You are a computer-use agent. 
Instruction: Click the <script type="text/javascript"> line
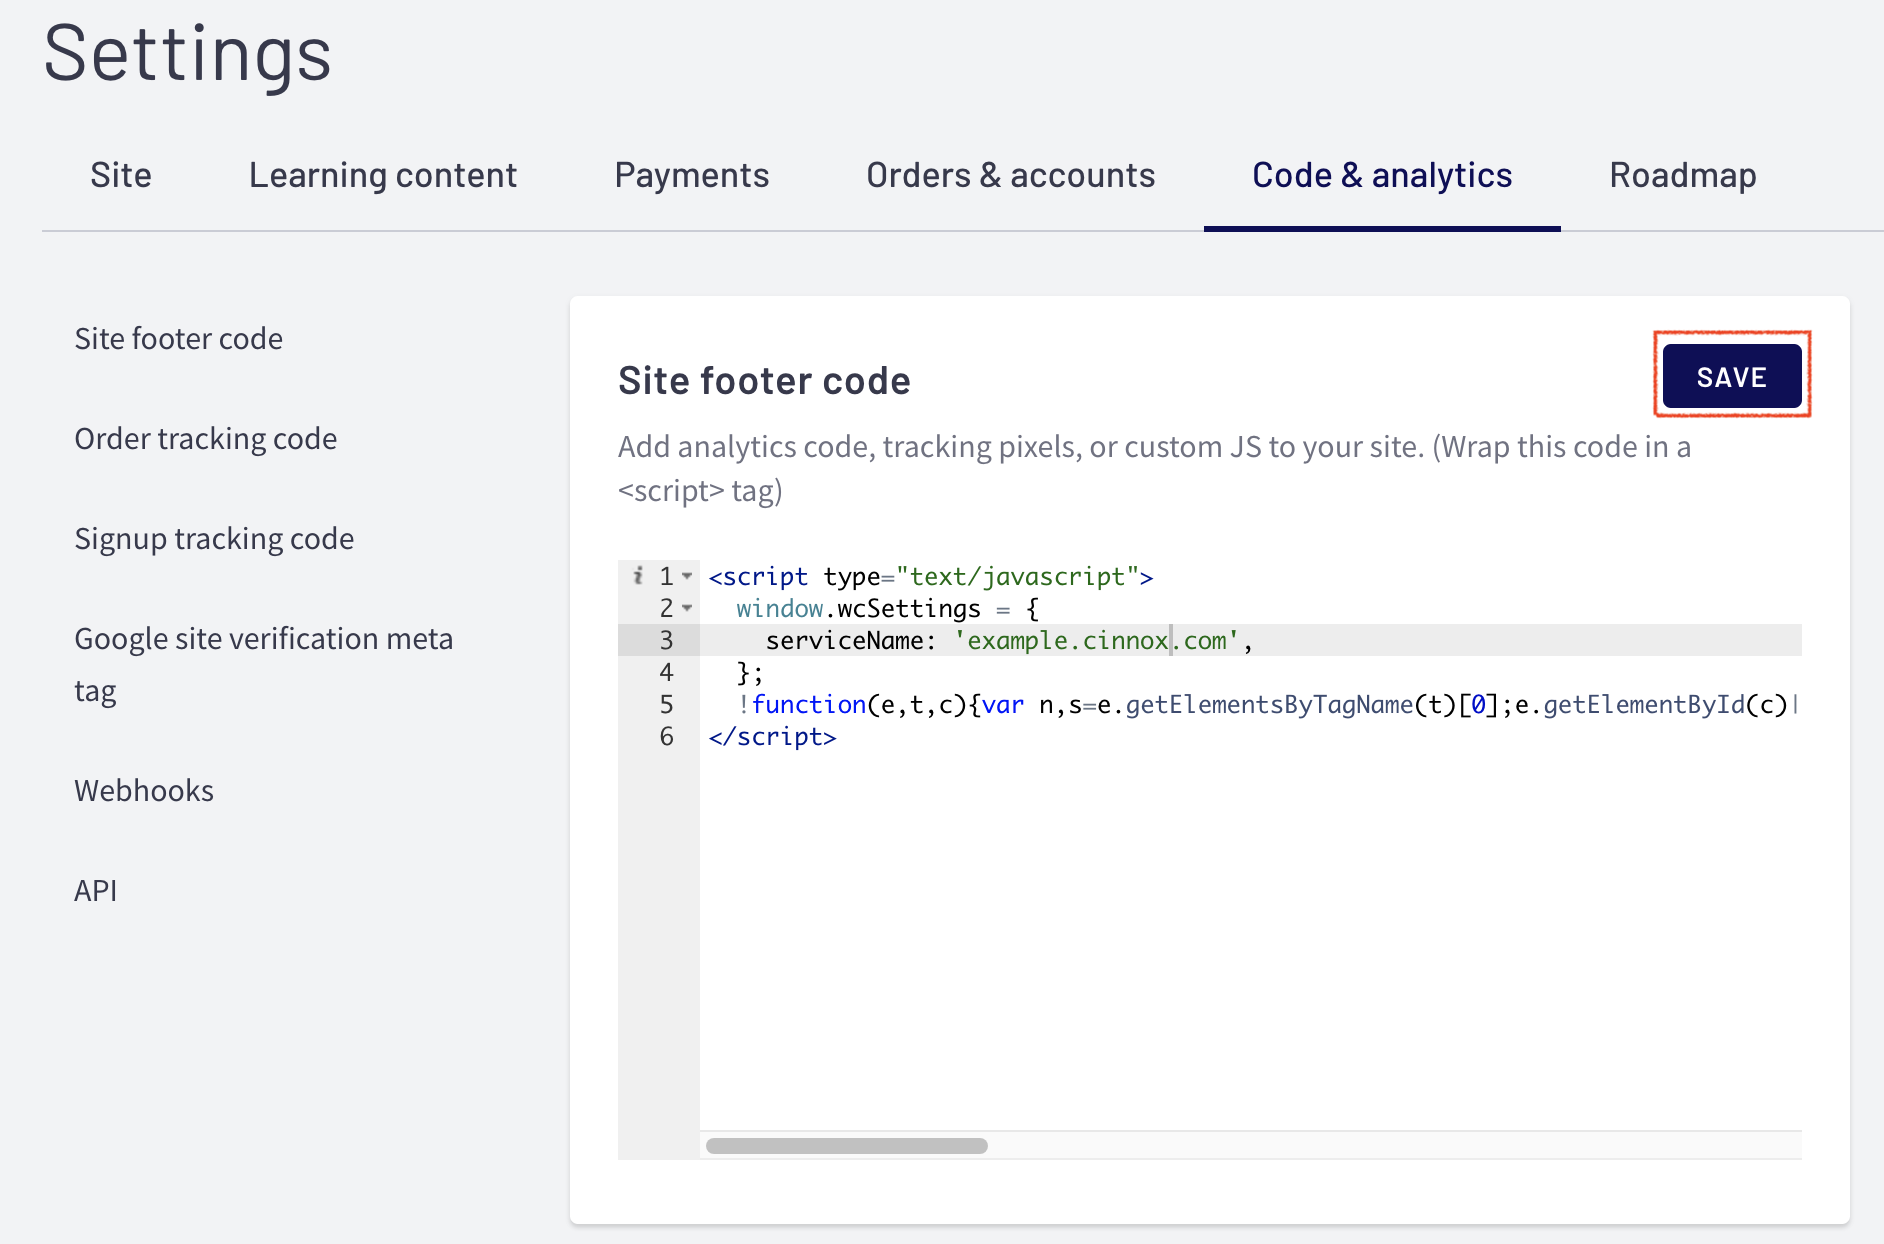click(x=931, y=577)
